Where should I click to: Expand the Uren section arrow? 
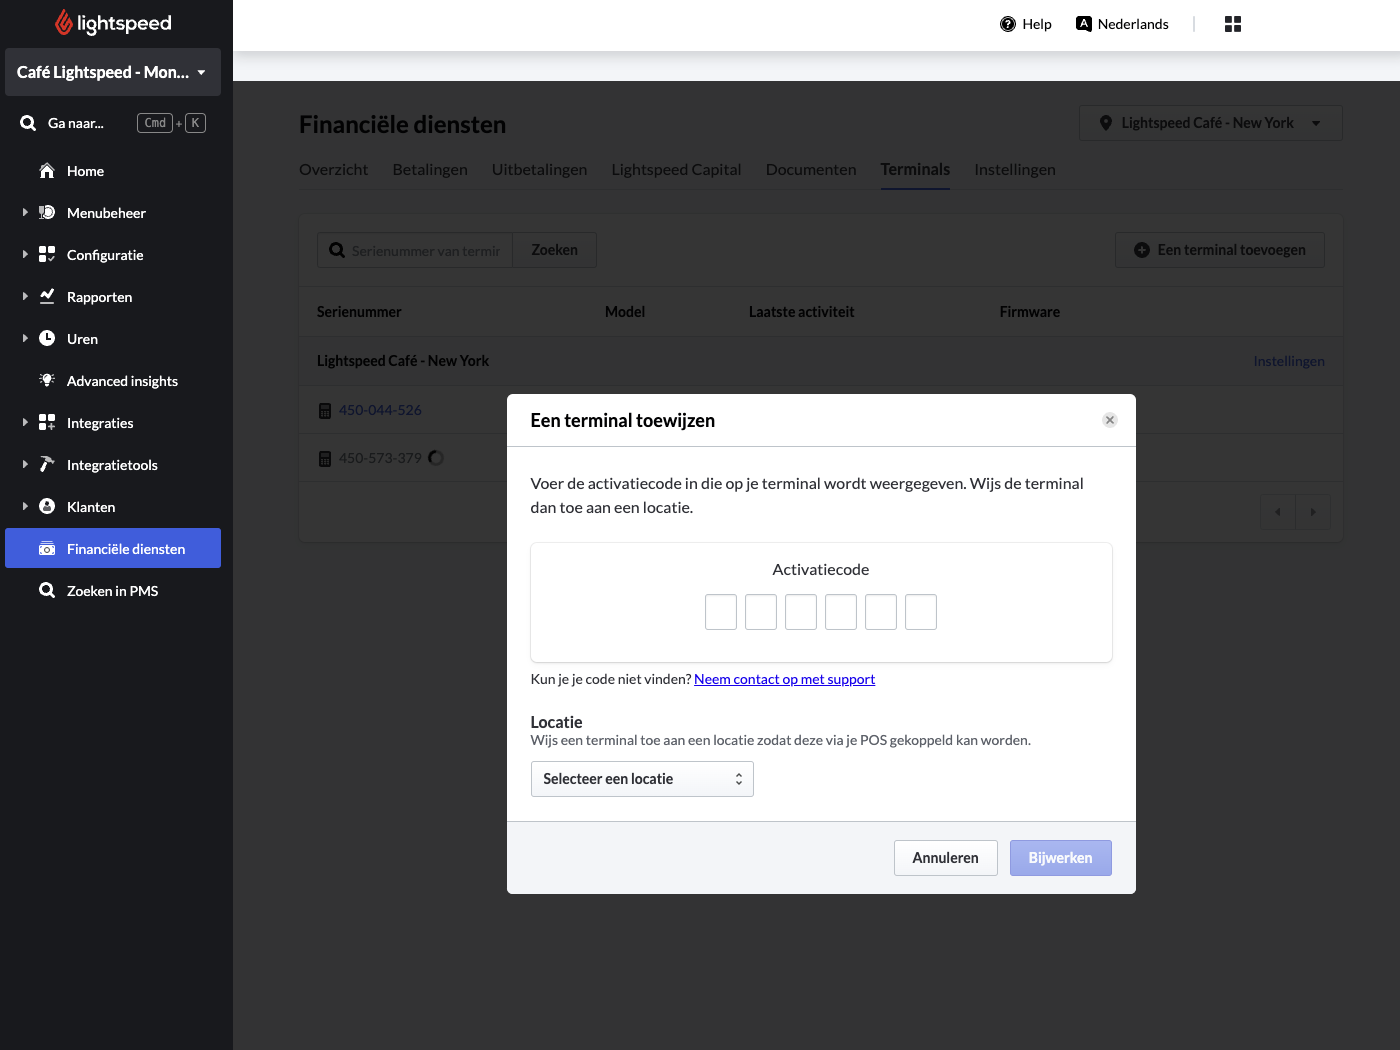[25, 339]
